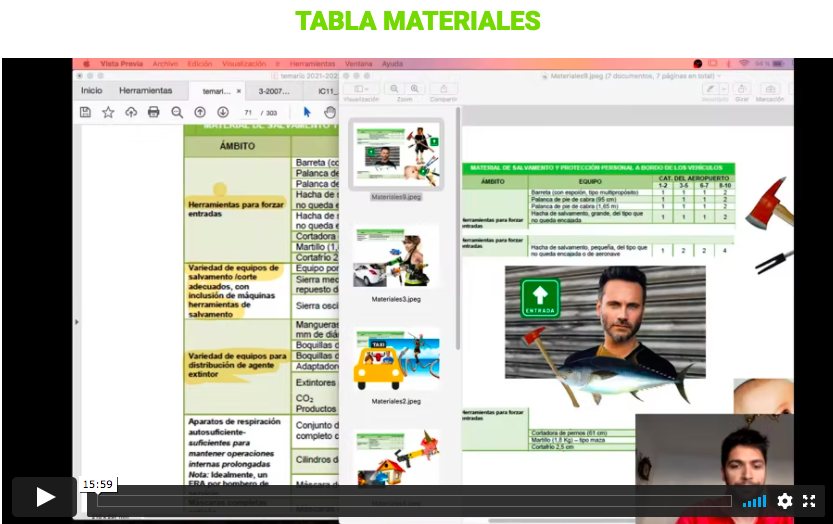Click the cloud upload icon
The image size is (833, 524).
(x=131, y=112)
